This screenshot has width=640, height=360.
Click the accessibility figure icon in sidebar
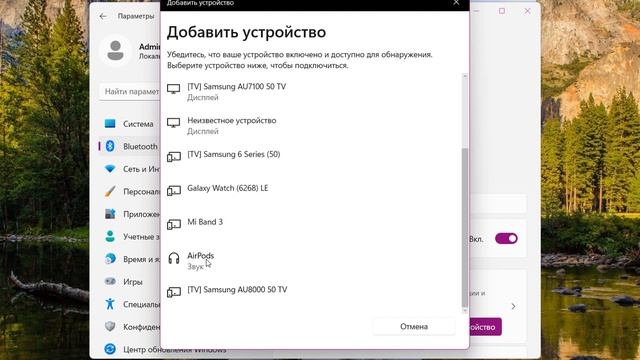(x=110, y=304)
